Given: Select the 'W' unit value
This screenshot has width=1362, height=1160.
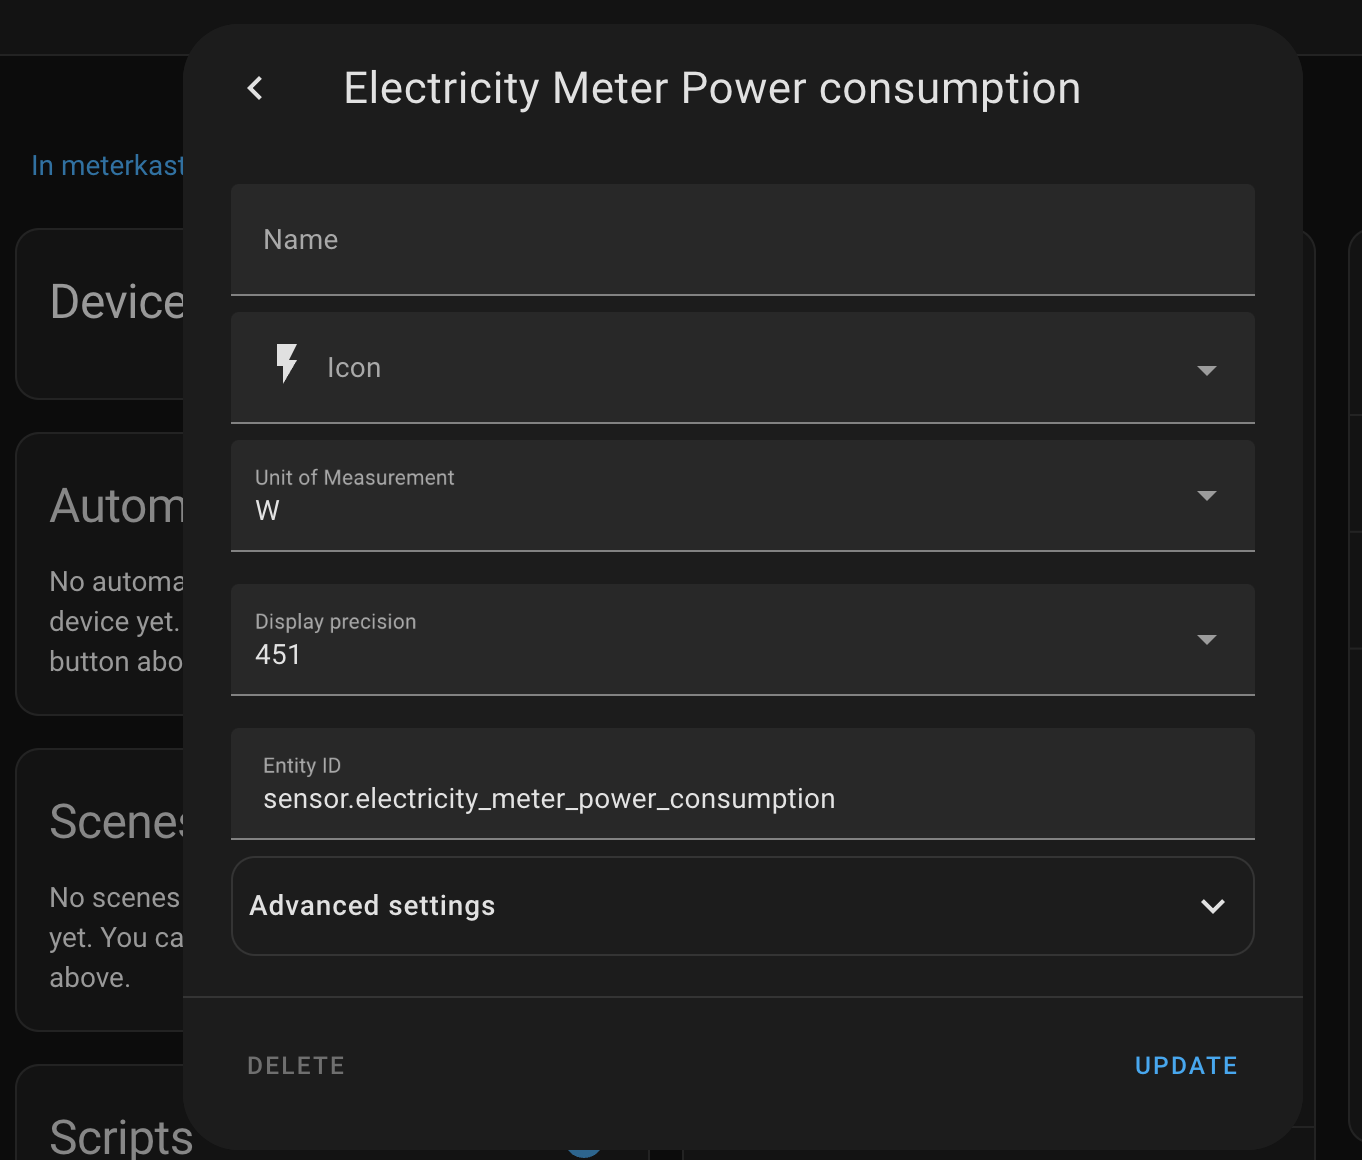Looking at the screenshot, I should coord(268,511).
